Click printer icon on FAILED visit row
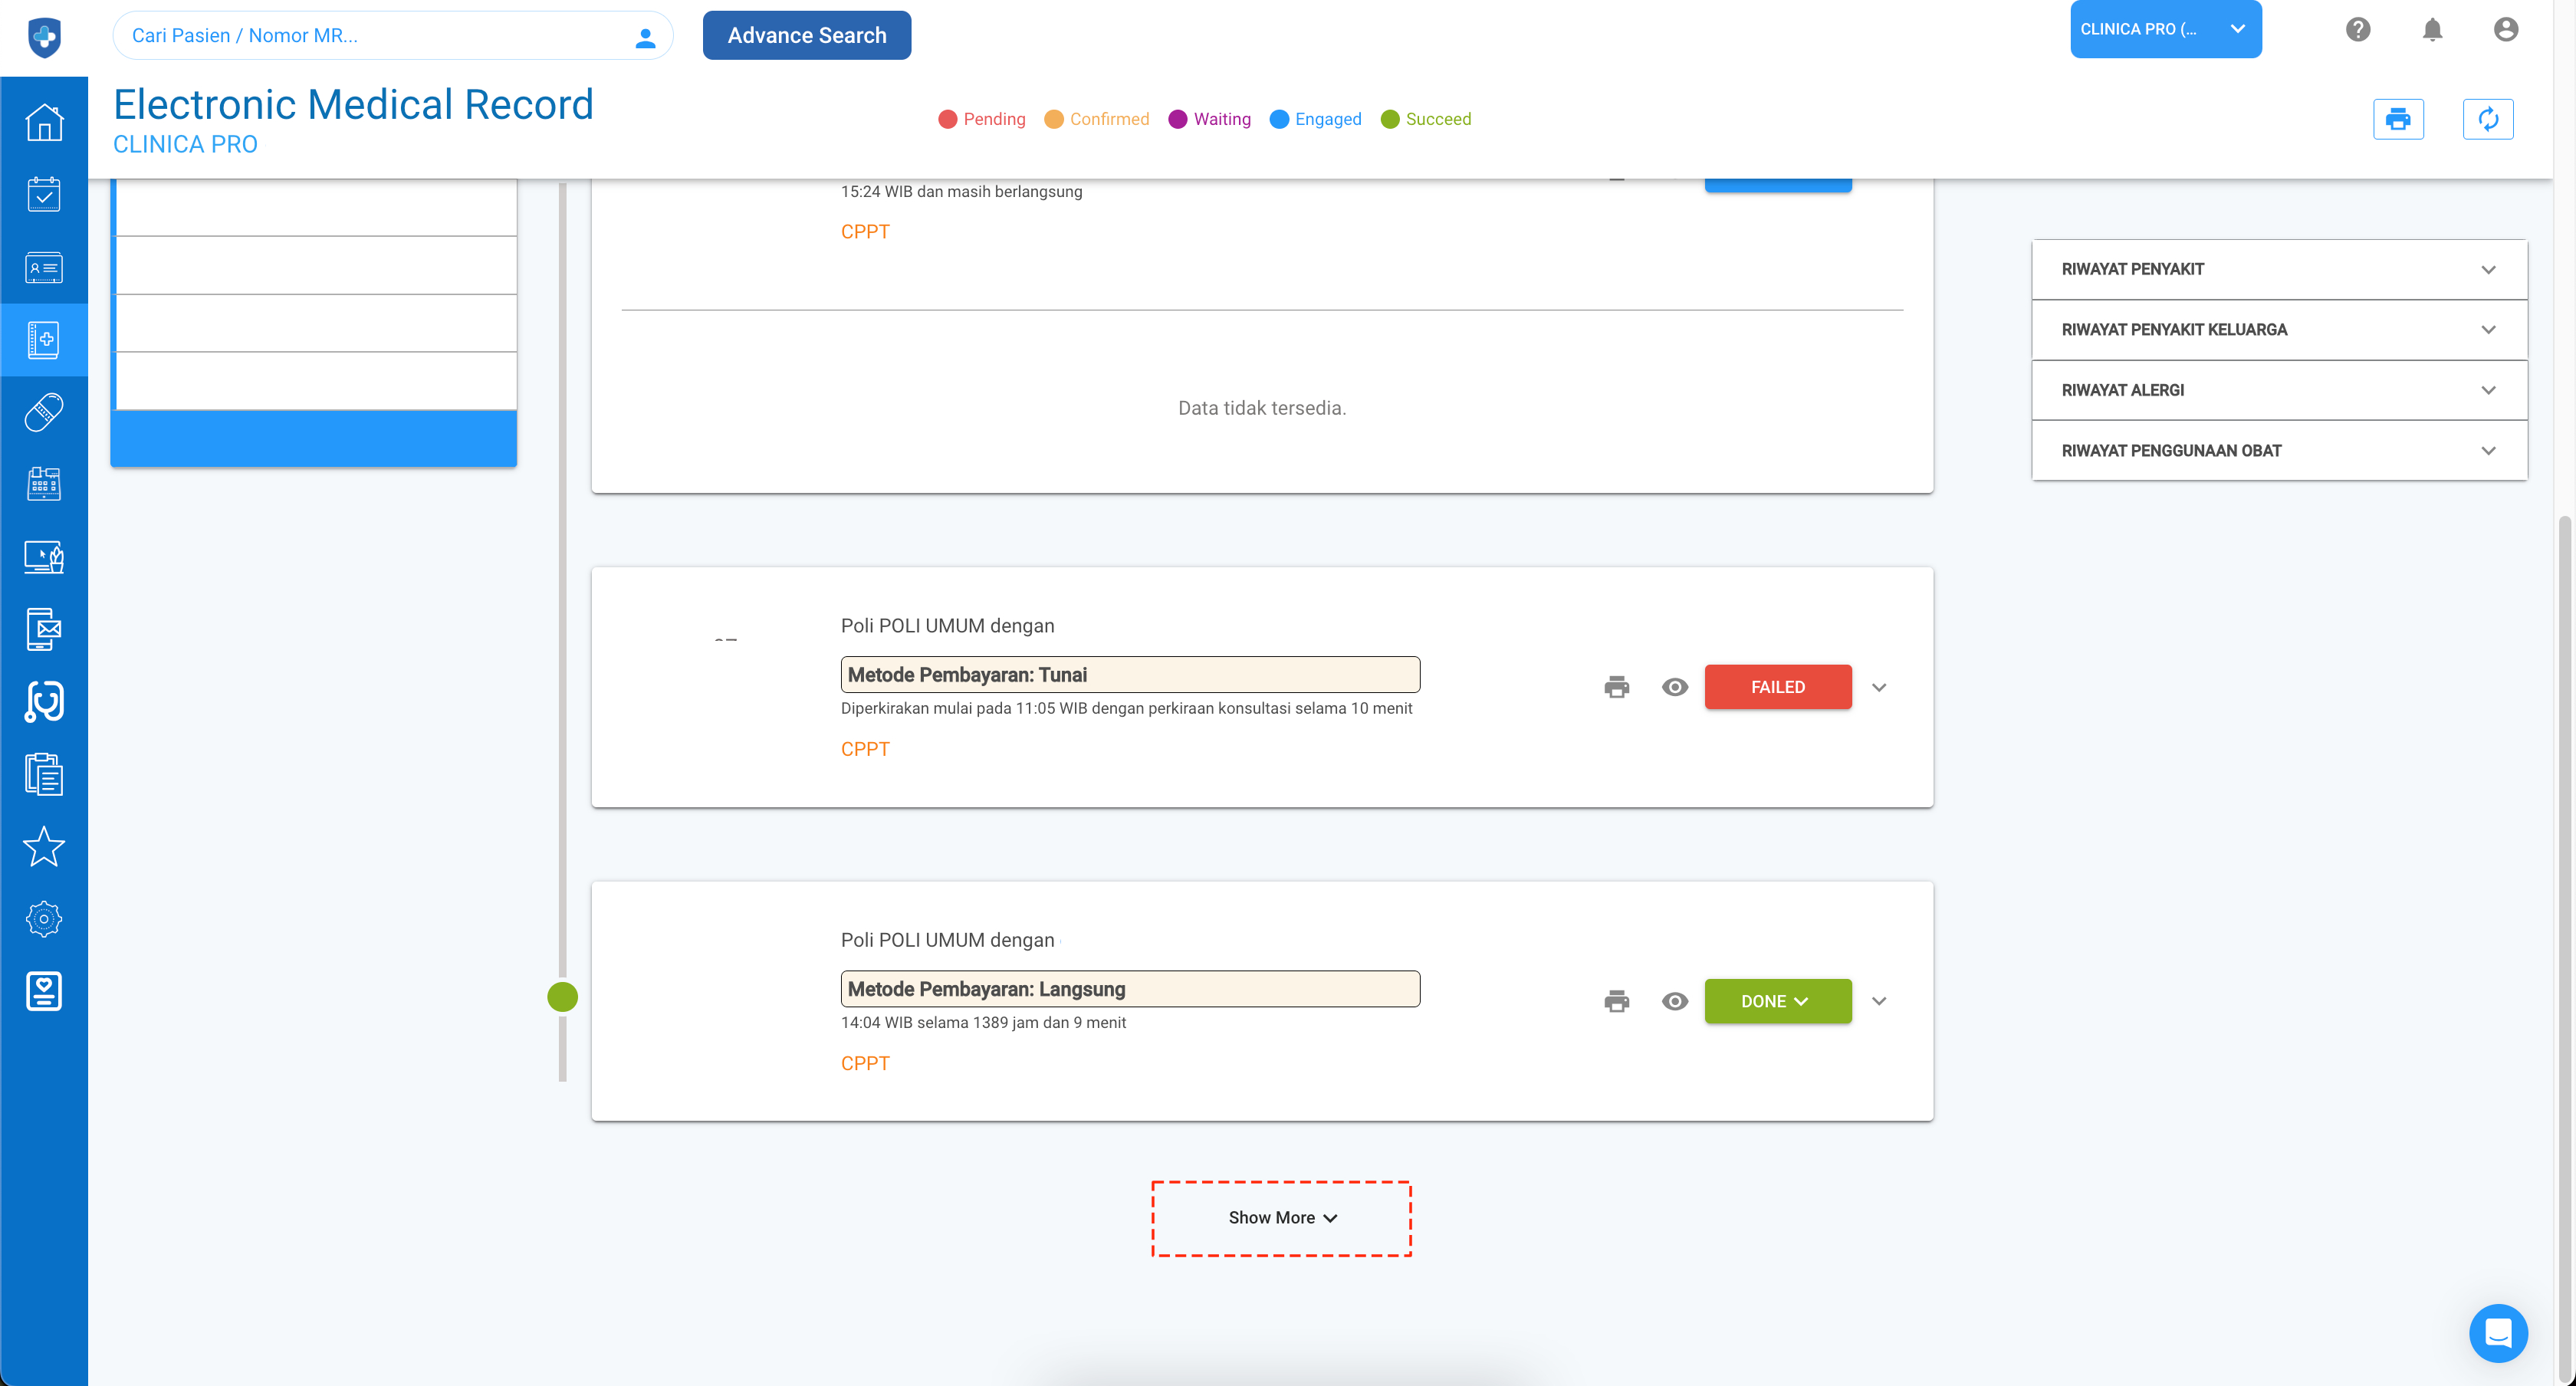 click(x=1616, y=687)
